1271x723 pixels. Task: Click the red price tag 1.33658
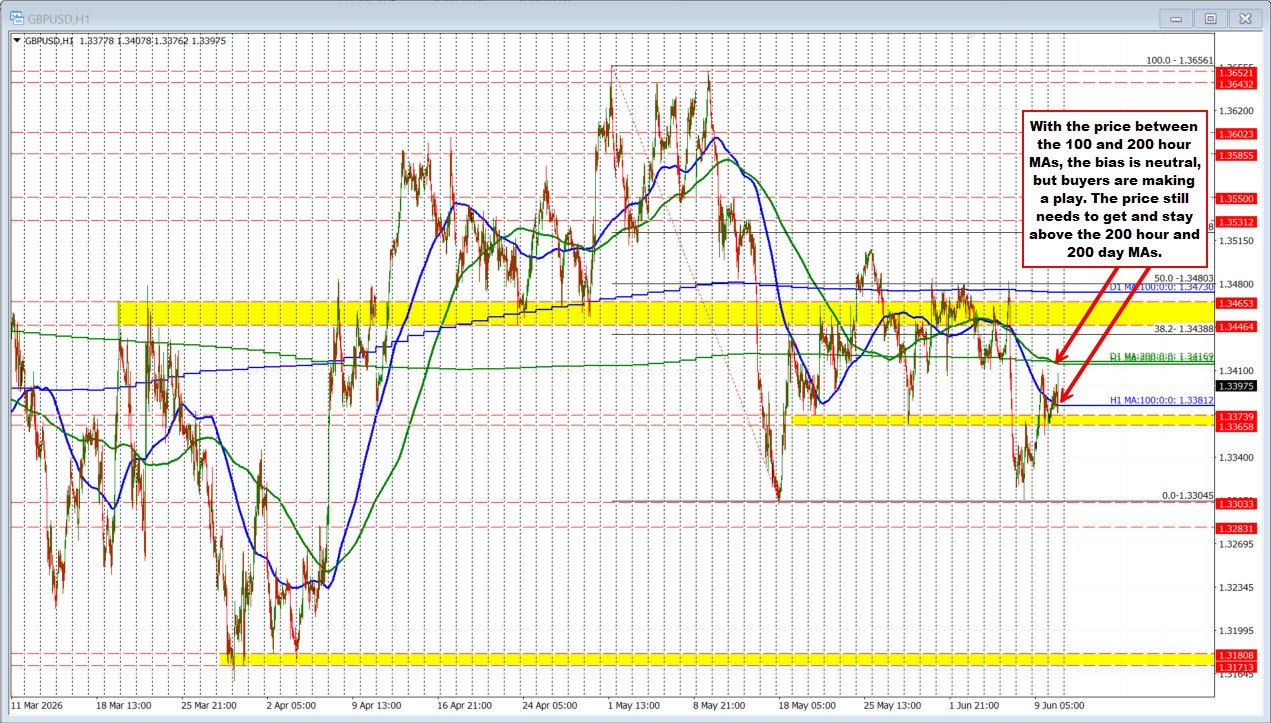coord(1235,426)
